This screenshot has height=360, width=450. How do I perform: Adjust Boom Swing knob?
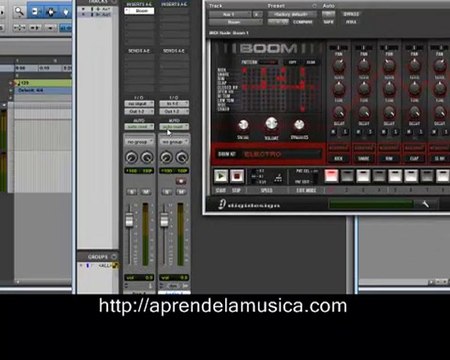tap(243, 125)
